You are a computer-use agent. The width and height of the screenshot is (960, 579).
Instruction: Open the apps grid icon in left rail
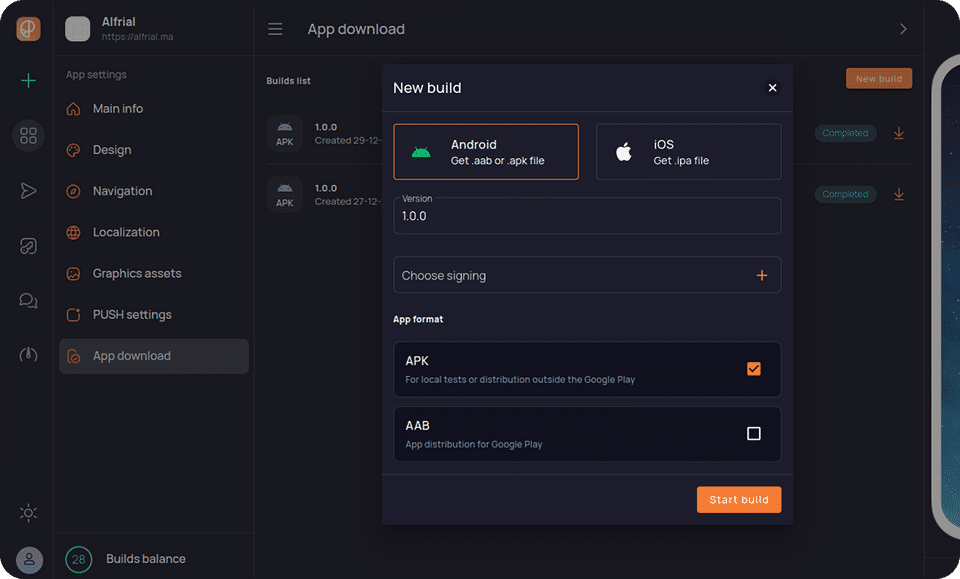[x=28, y=135]
